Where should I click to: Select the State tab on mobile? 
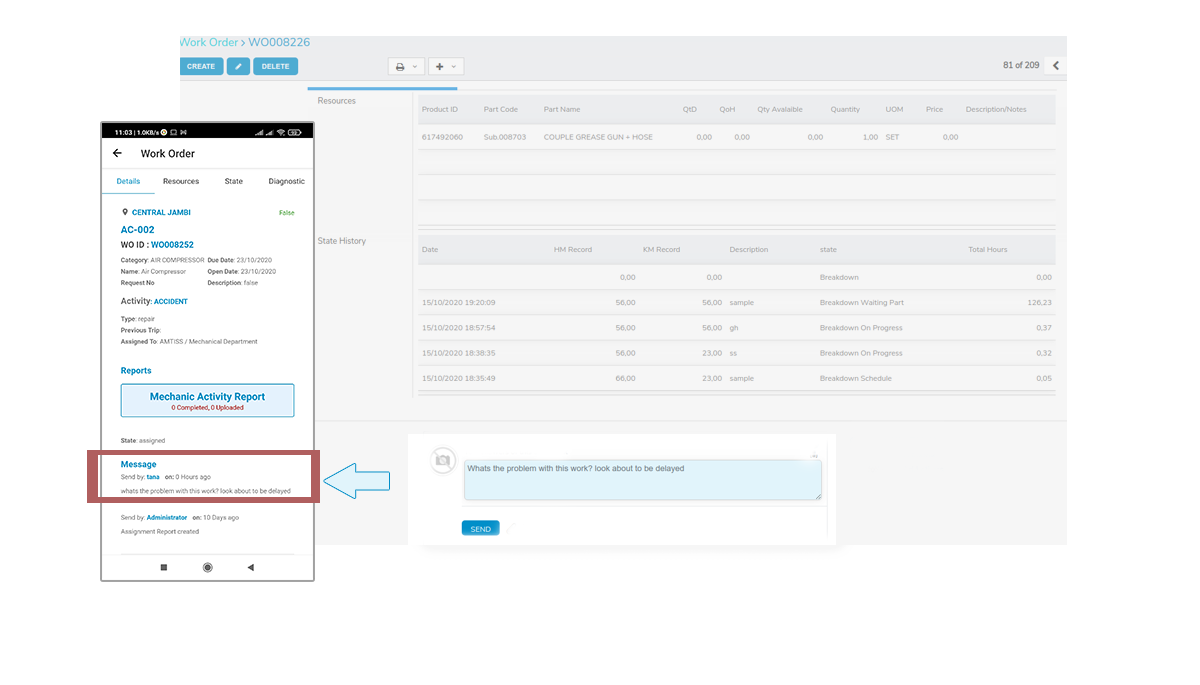(x=233, y=181)
